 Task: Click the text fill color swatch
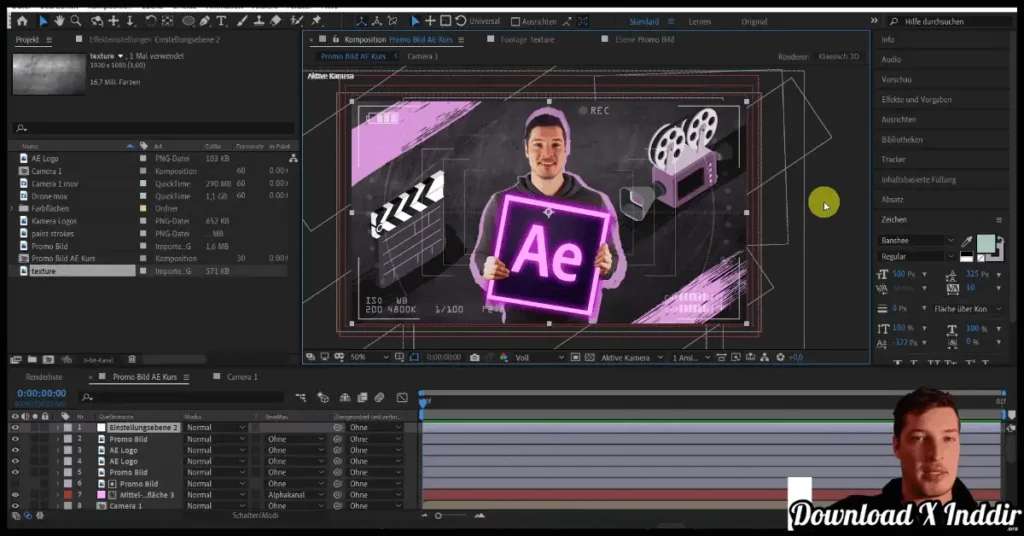(985, 244)
